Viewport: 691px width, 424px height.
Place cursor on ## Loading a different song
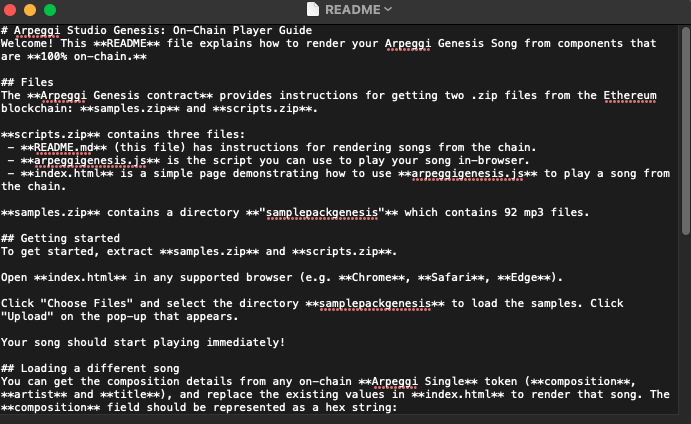tap(90, 368)
